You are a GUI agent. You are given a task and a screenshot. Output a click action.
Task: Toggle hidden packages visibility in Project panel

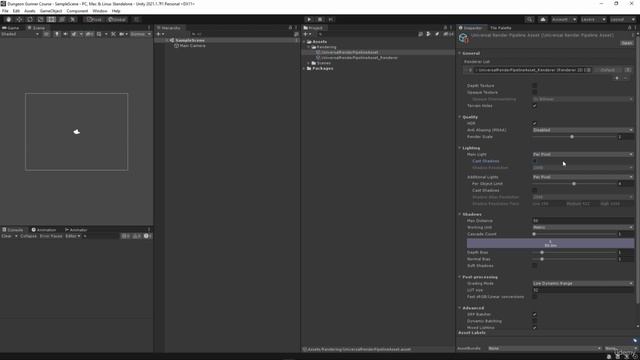[448, 34]
